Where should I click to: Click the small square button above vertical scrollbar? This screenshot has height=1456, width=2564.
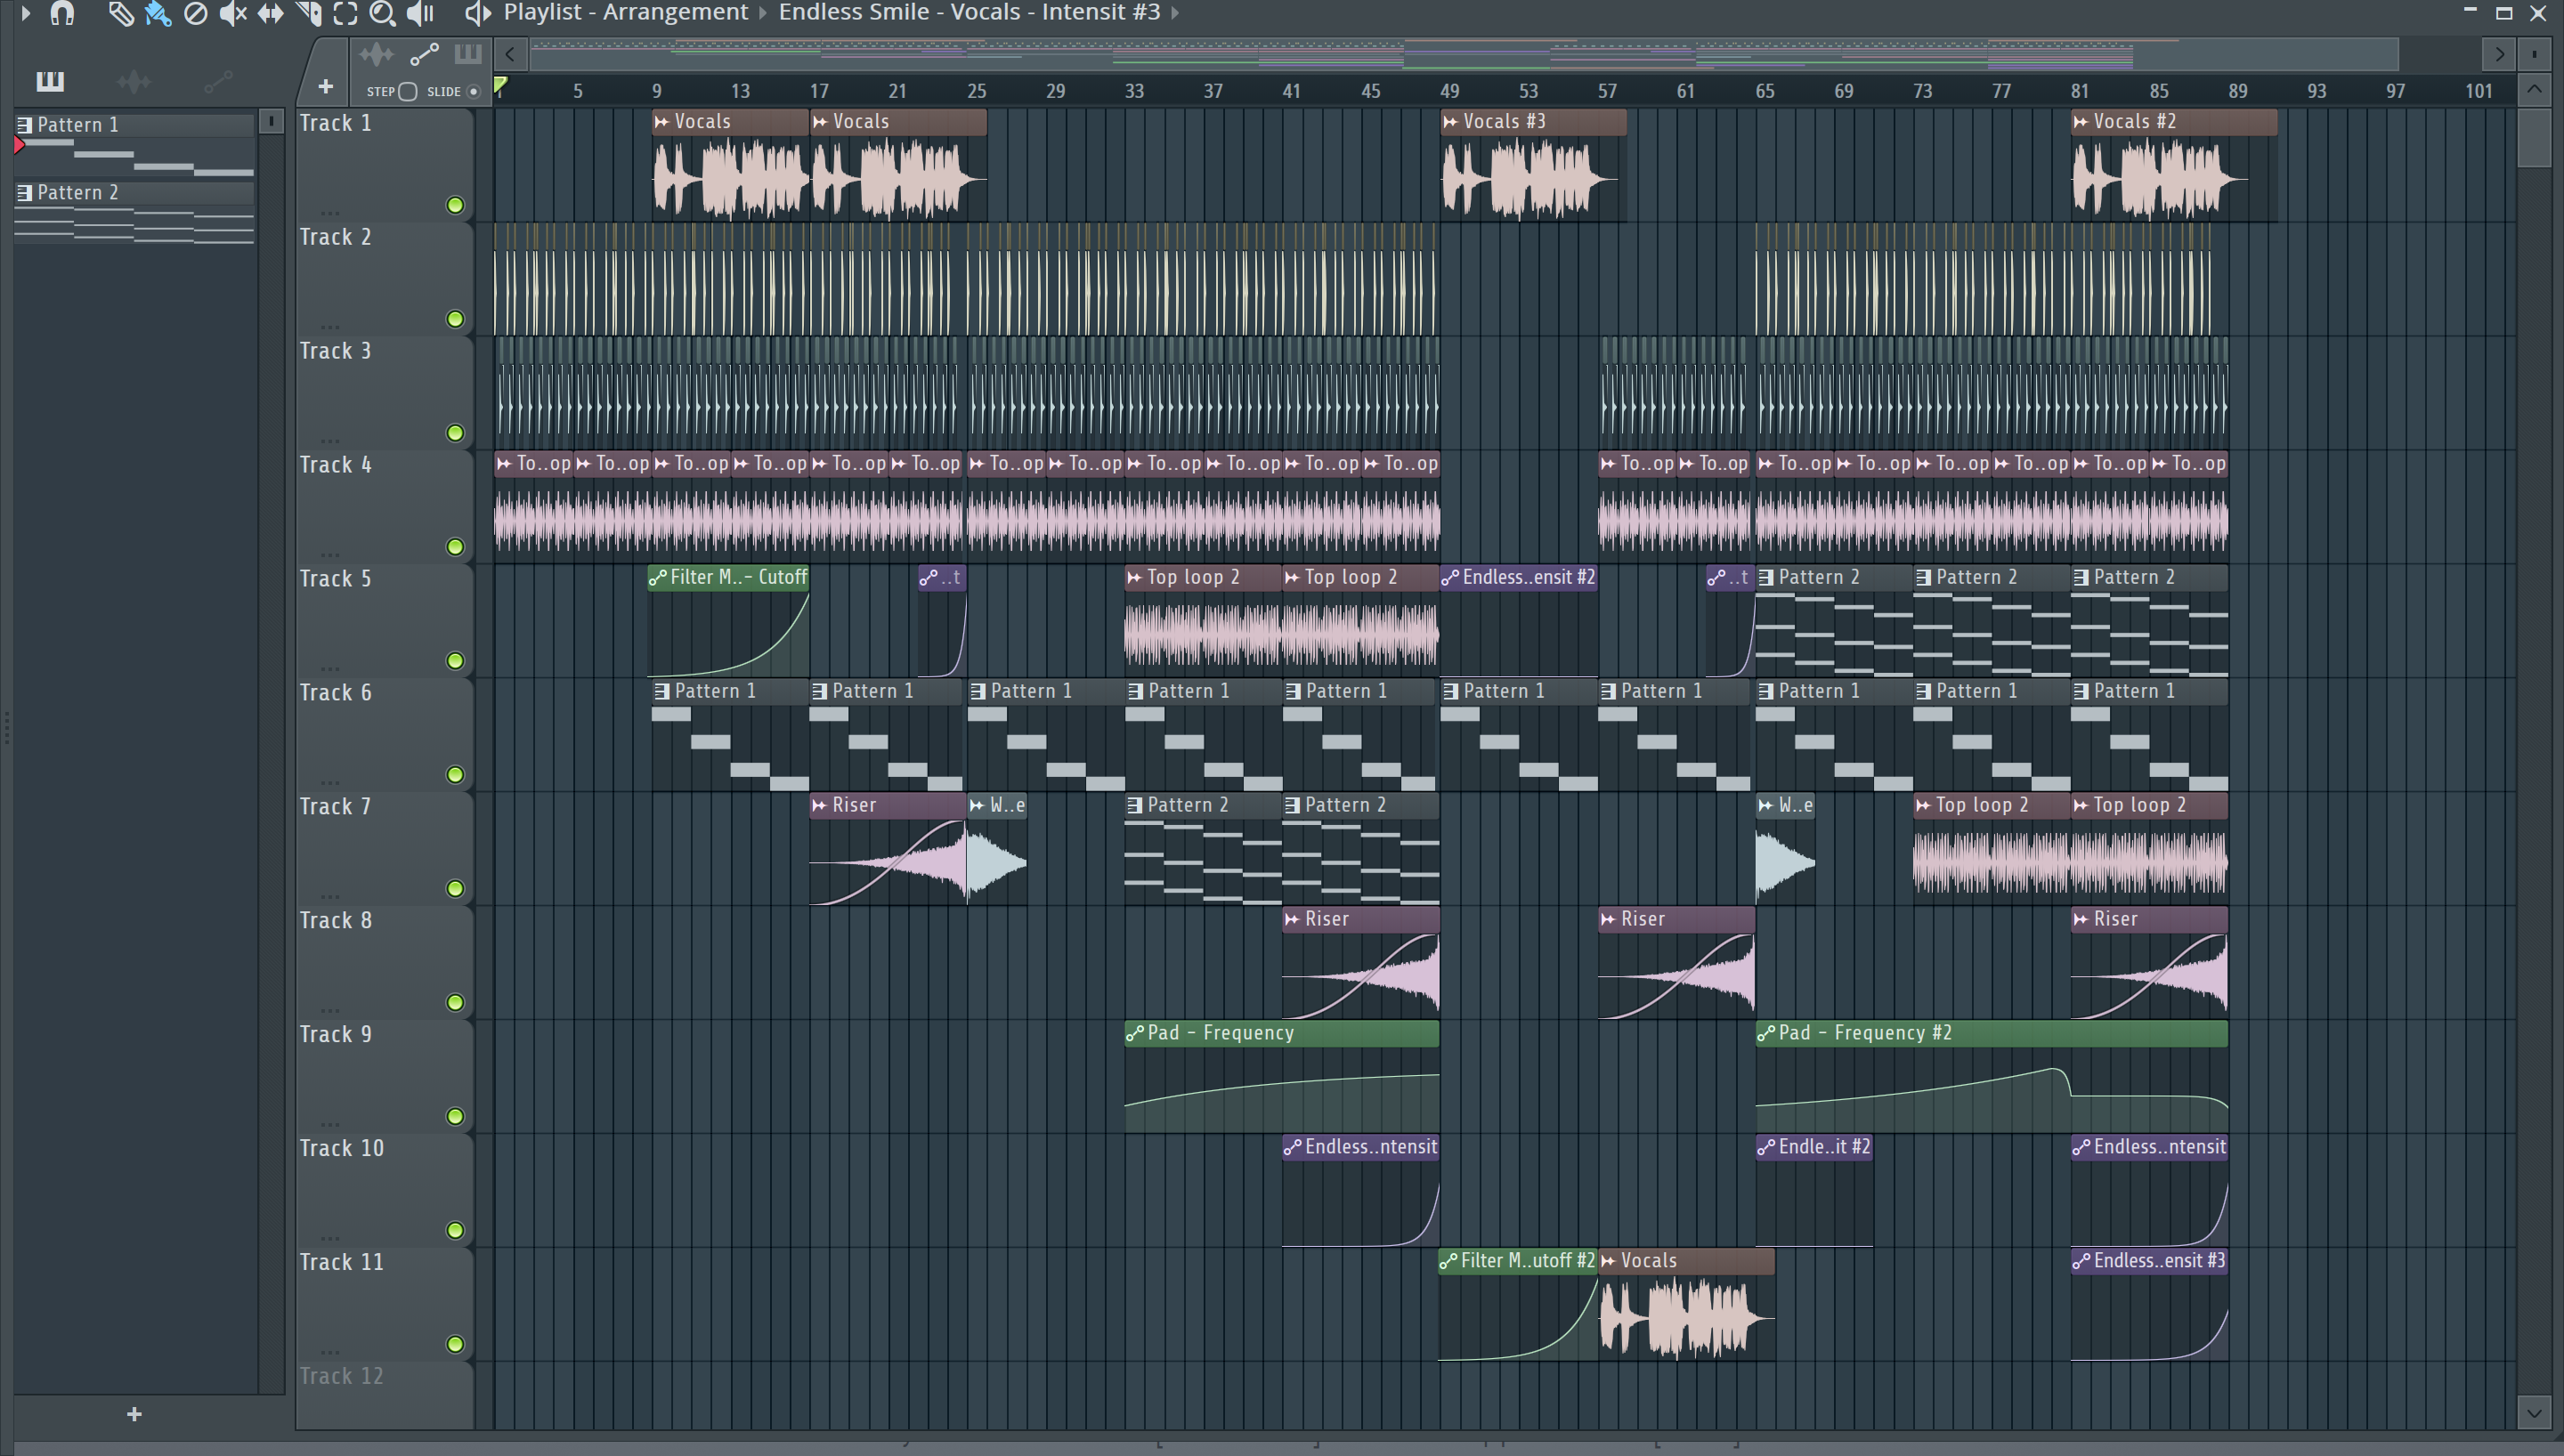[x=2534, y=53]
